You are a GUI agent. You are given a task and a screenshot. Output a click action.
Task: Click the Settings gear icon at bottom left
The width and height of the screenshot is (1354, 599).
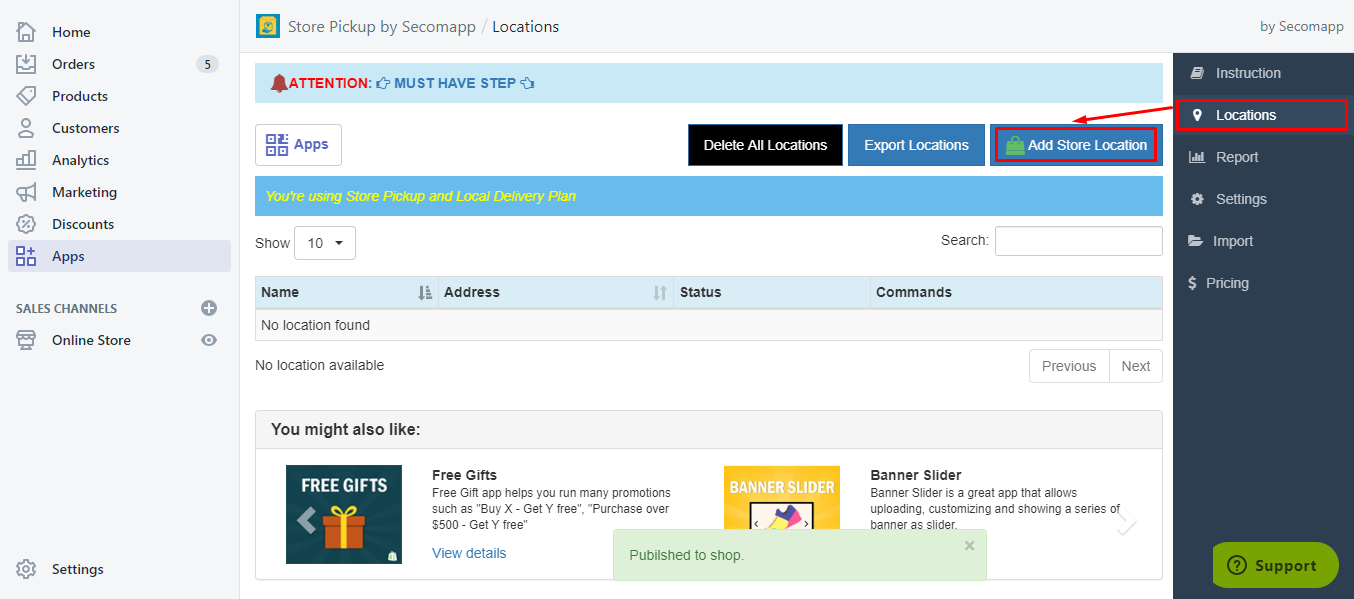(x=26, y=569)
